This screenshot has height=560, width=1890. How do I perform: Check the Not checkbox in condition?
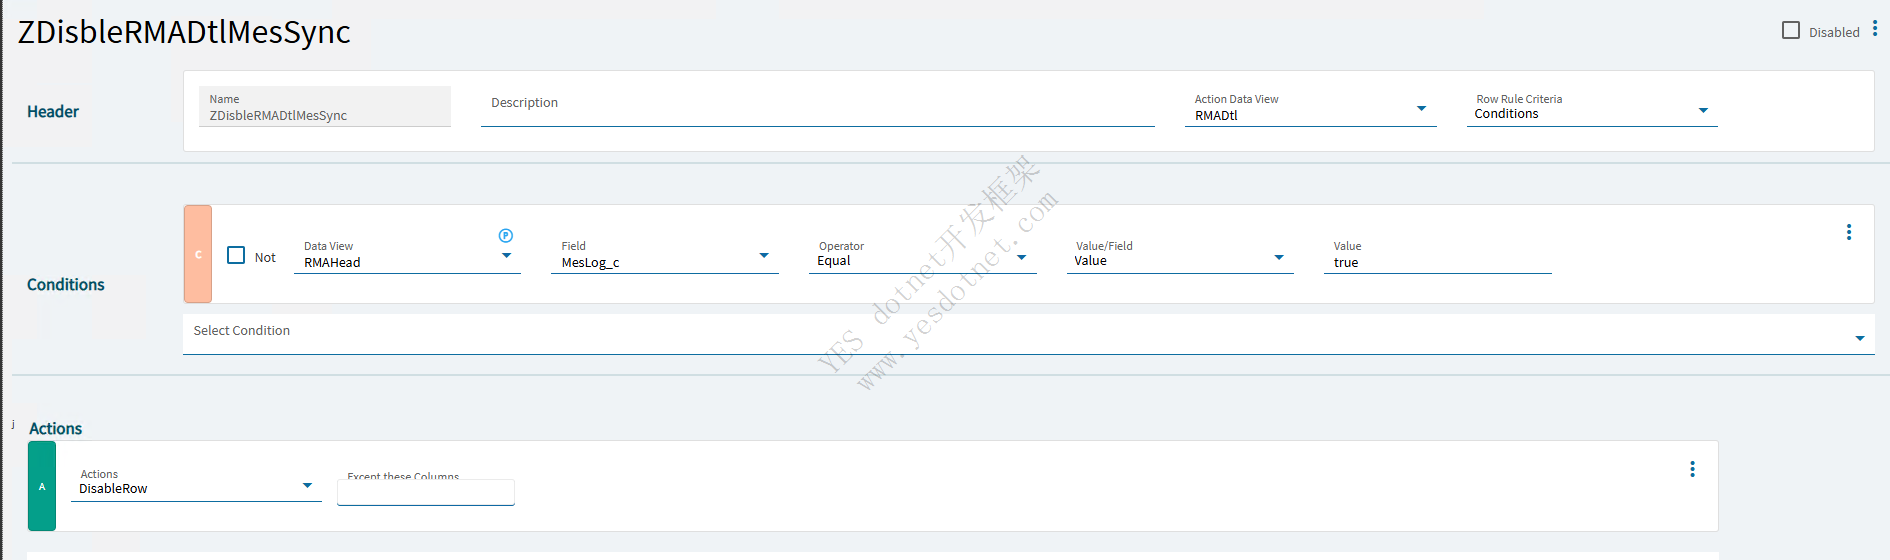coord(236,256)
